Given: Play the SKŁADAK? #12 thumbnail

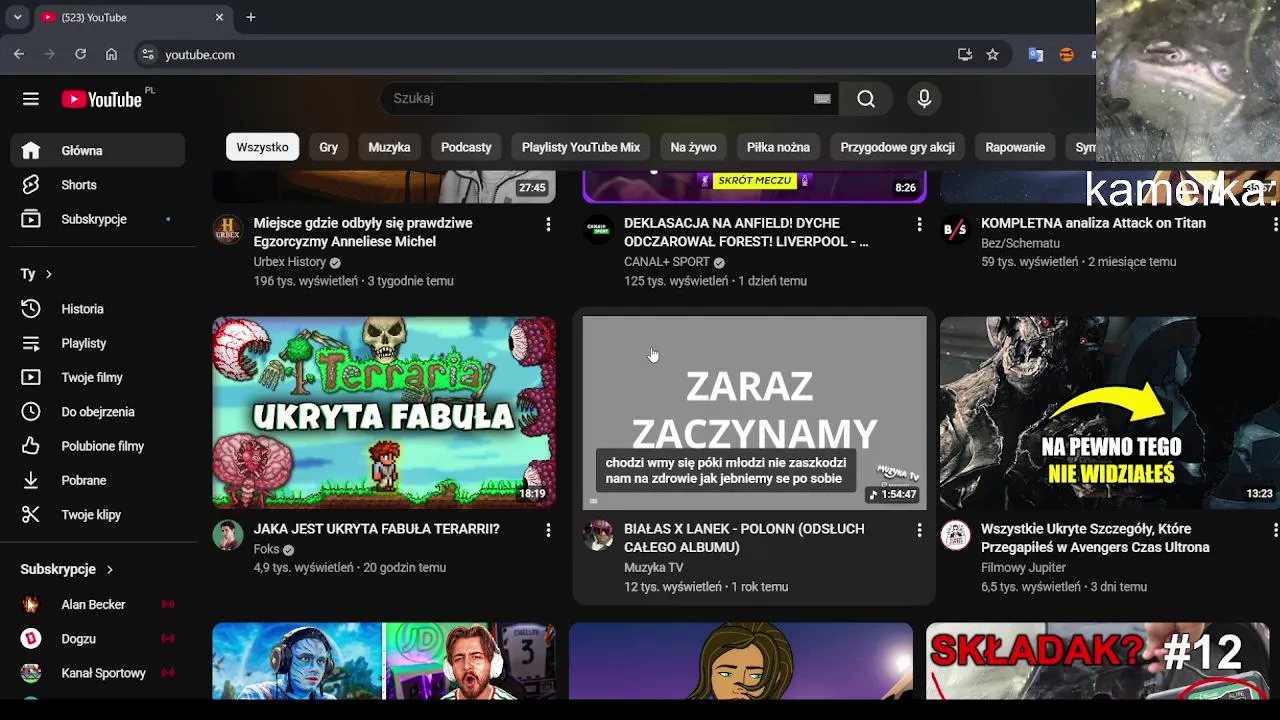Looking at the screenshot, I should [1098, 661].
